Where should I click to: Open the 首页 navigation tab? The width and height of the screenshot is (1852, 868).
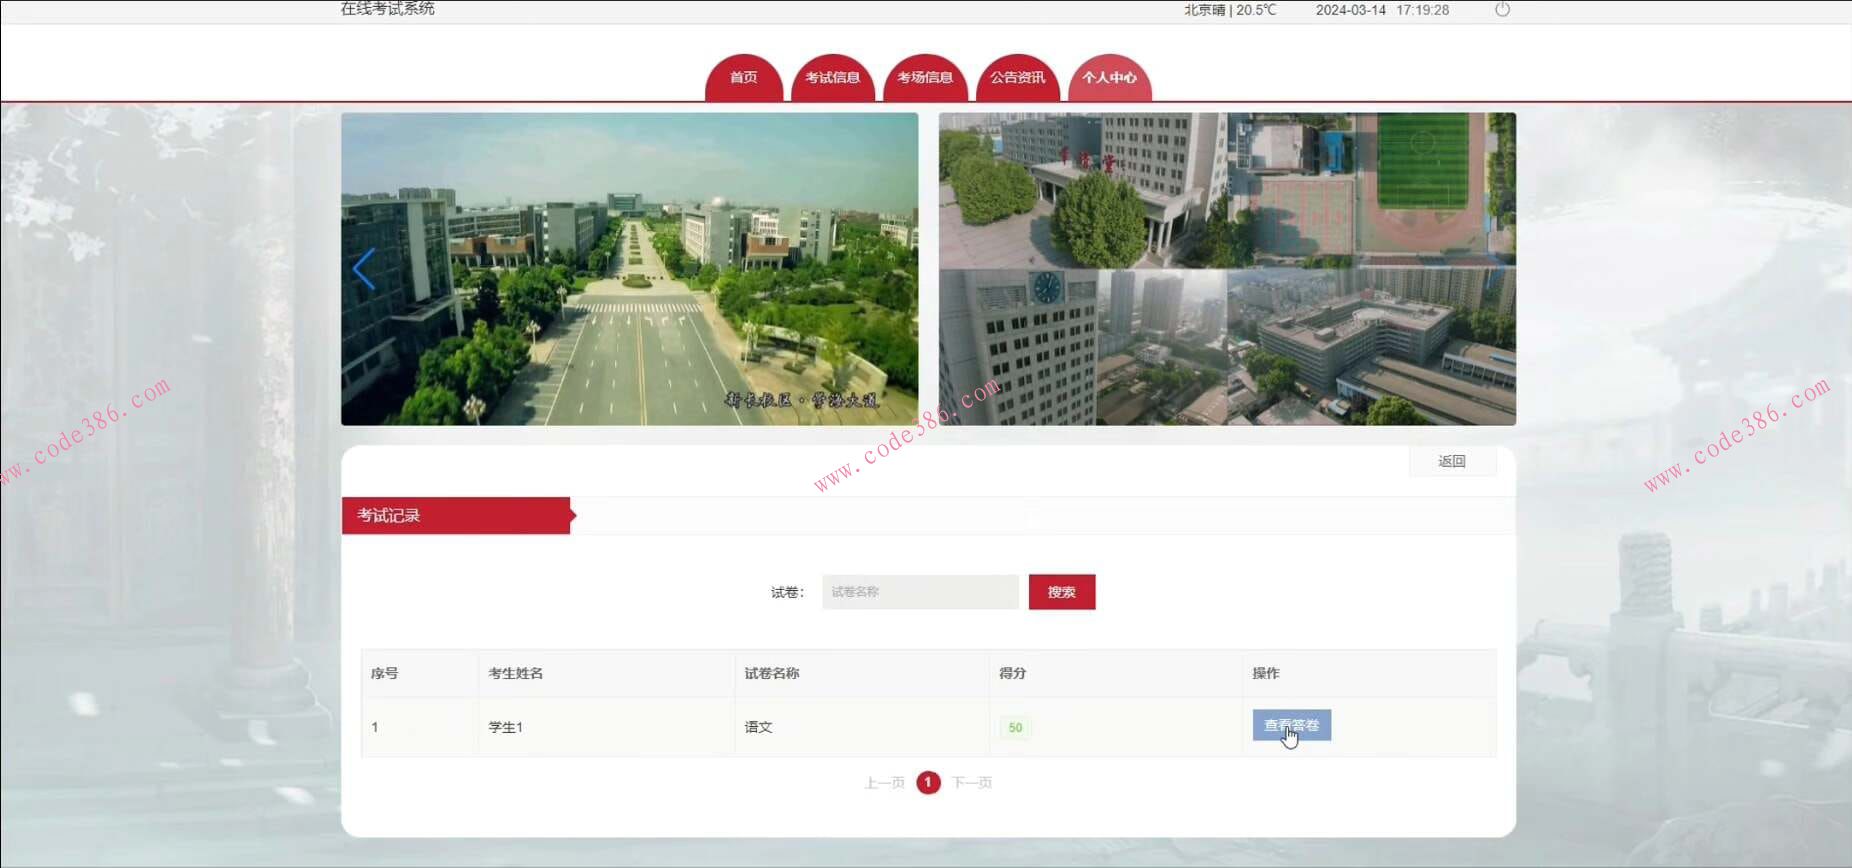[x=743, y=78]
